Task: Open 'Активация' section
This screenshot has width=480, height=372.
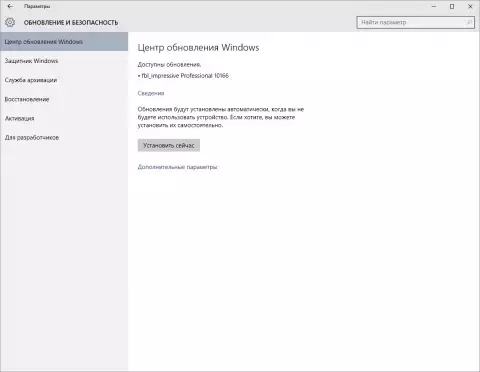Action: click(x=64, y=118)
